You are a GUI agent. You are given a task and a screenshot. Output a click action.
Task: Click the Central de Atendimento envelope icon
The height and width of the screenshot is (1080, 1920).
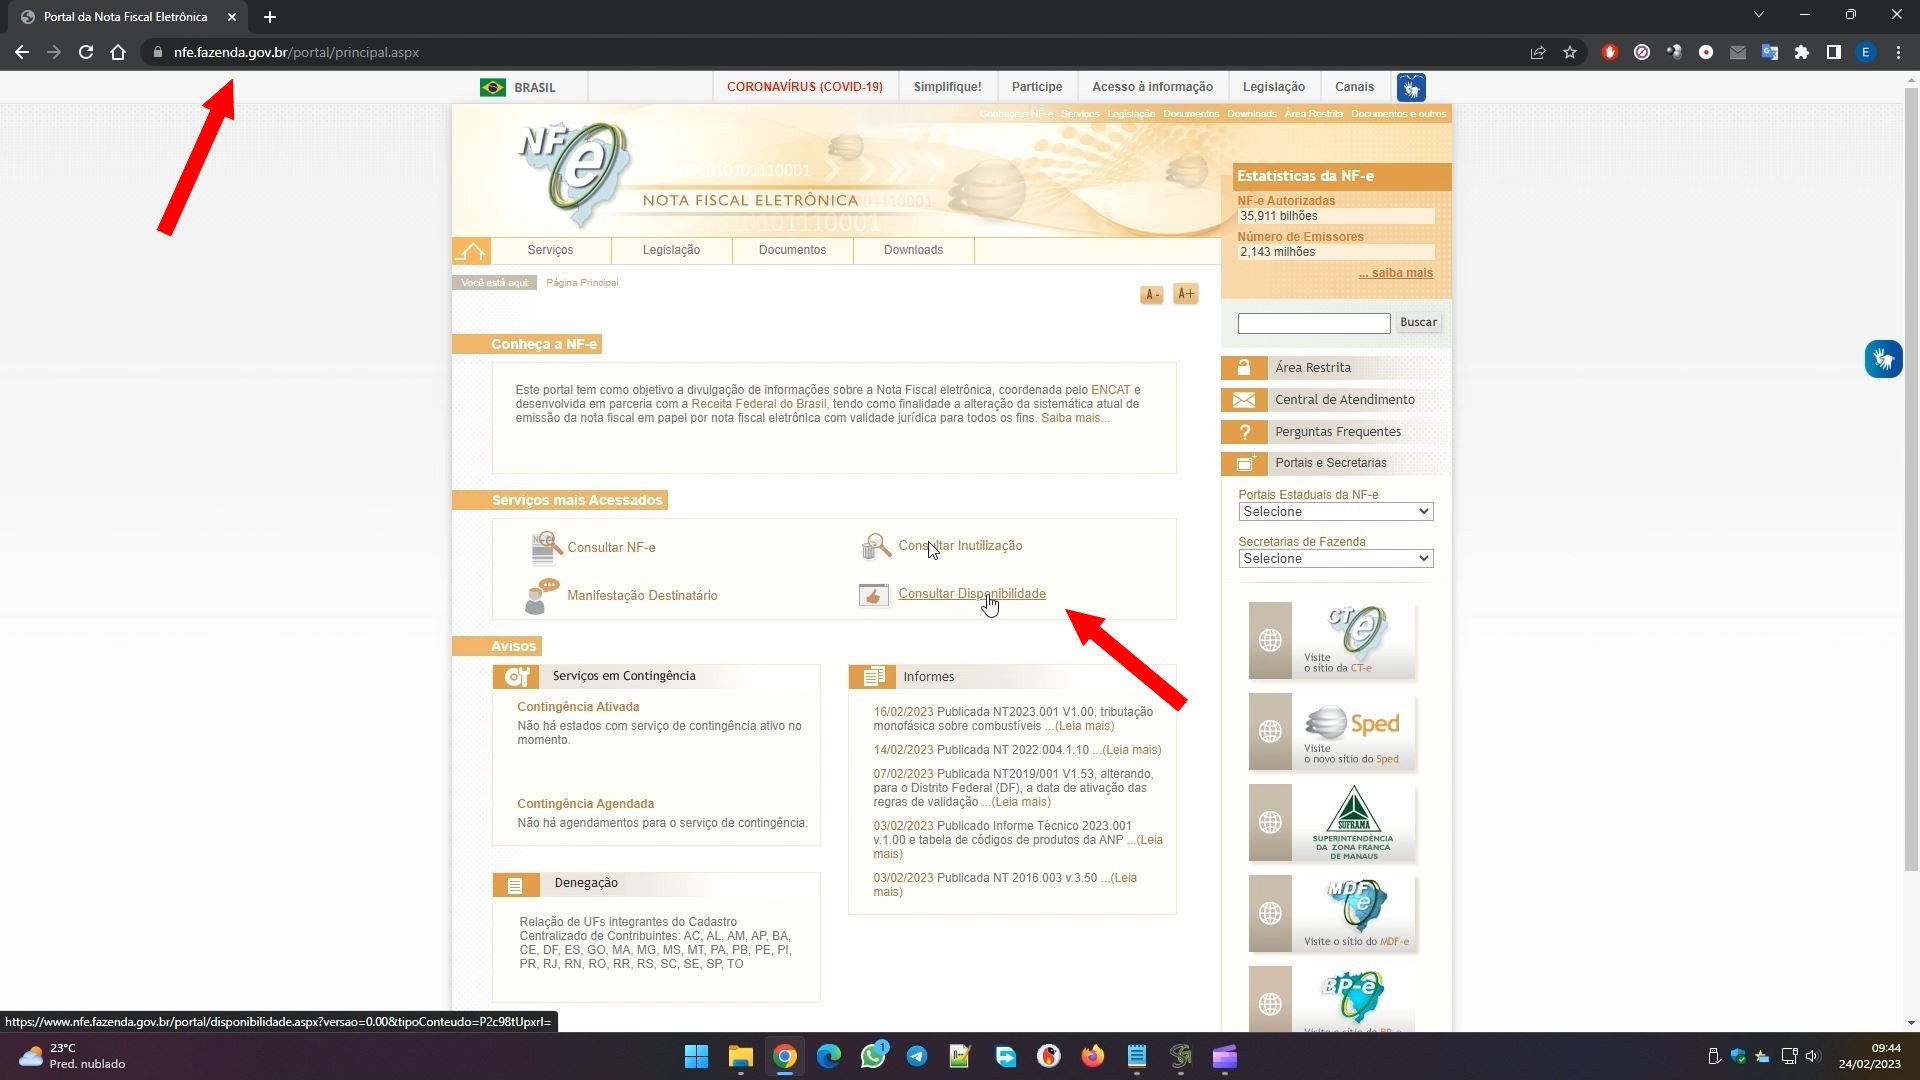point(1244,400)
